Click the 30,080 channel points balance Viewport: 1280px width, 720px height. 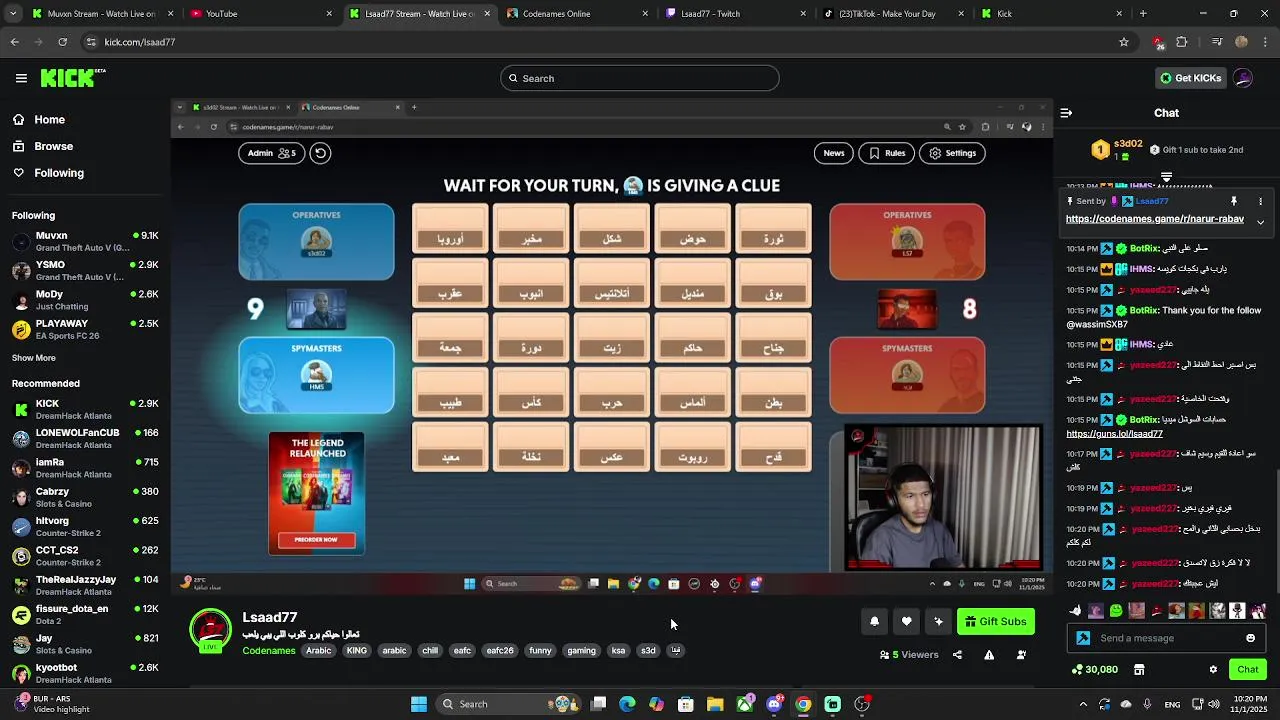point(1094,670)
